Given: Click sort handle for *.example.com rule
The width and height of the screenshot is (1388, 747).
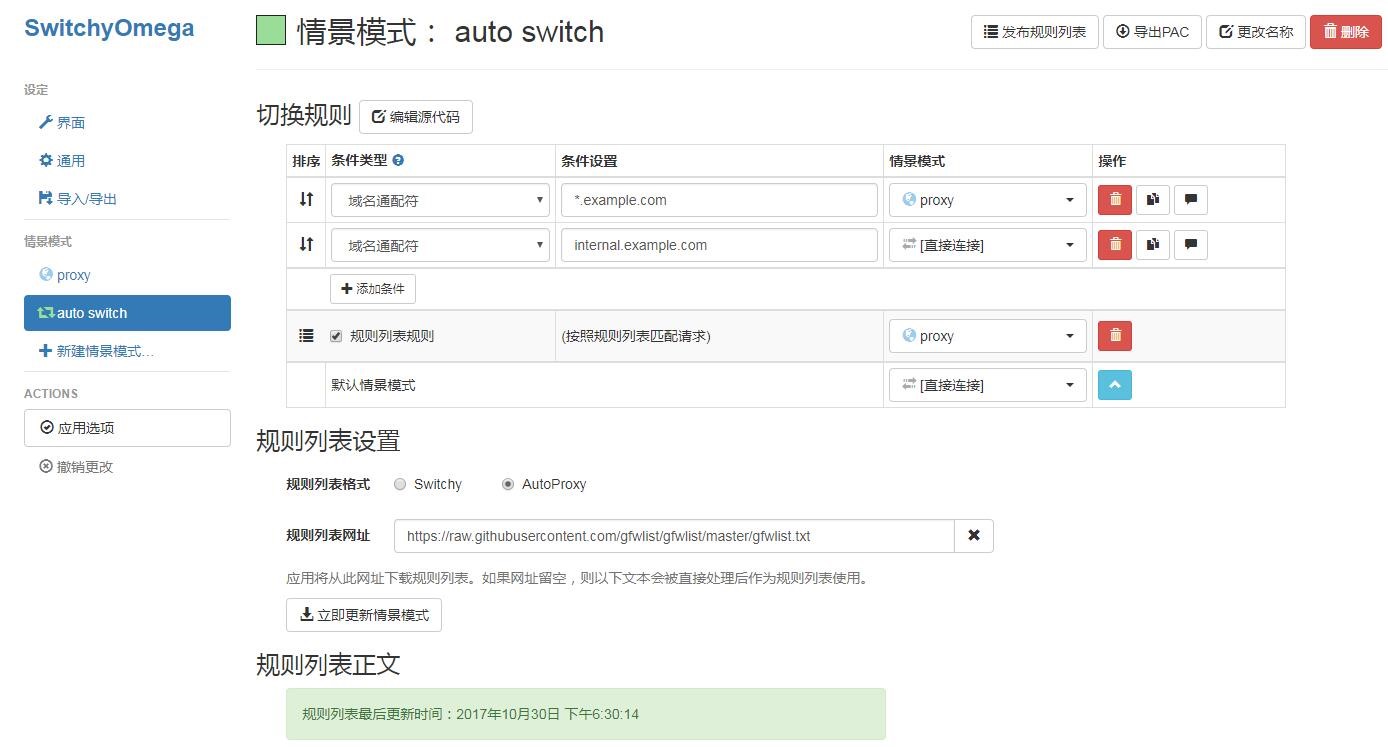Looking at the screenshot, I should coord(306,199).
